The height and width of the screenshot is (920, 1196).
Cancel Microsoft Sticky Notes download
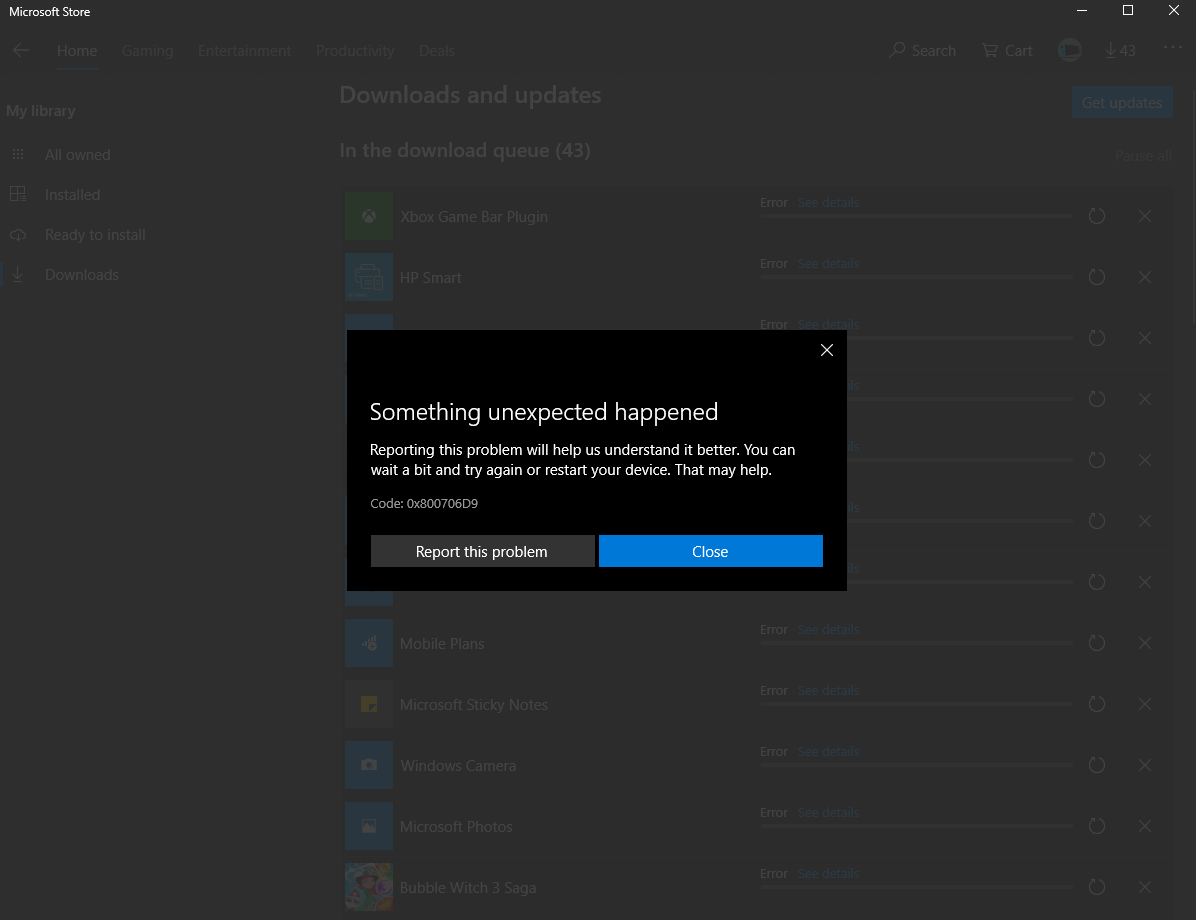tap(1145, 704)
